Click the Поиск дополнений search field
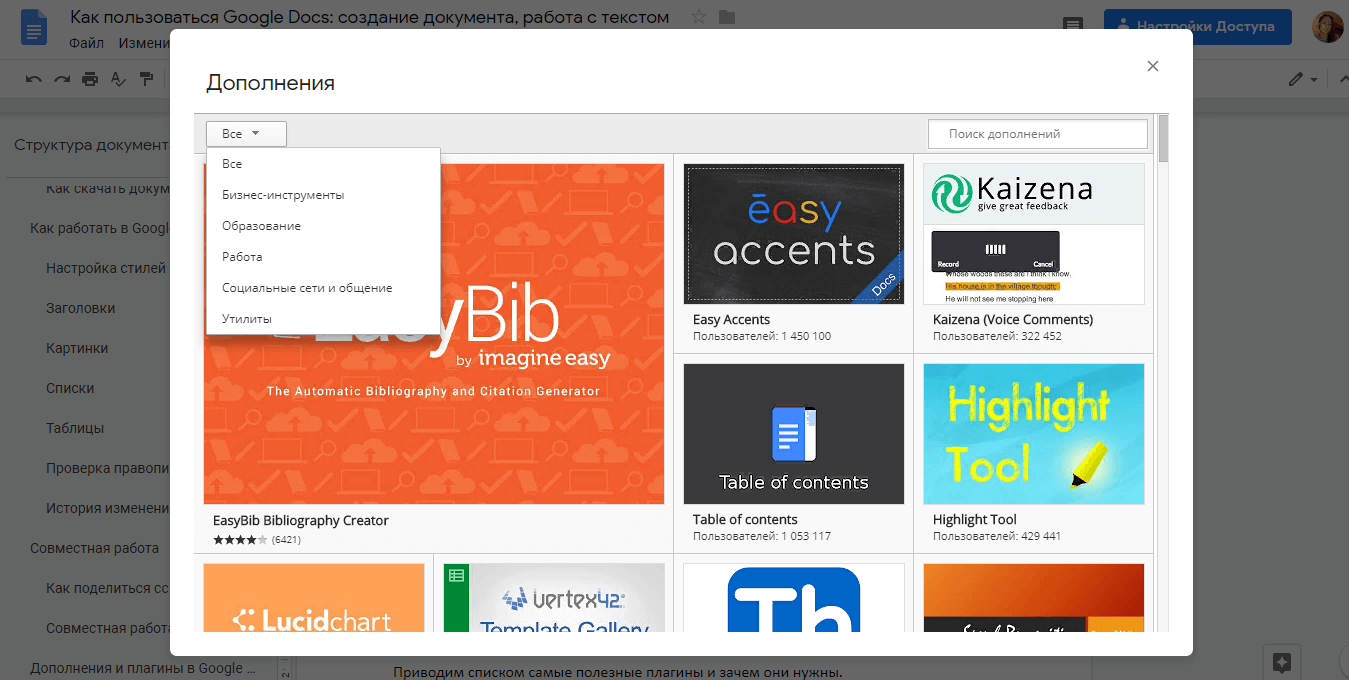The height and width of the screenshot is (680, 1349). (1037, 134)
